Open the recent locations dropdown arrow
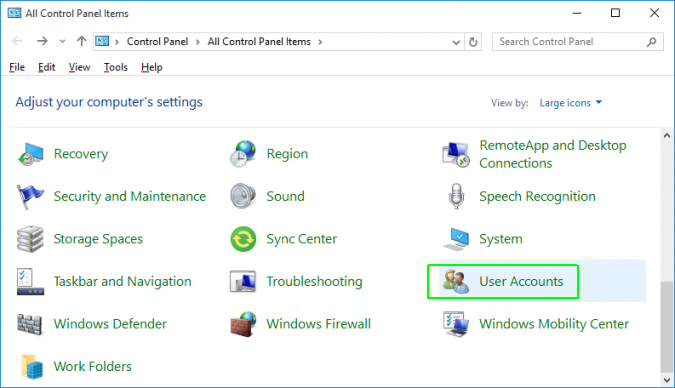This screenshot has height=388, width=675. point(62,41)
